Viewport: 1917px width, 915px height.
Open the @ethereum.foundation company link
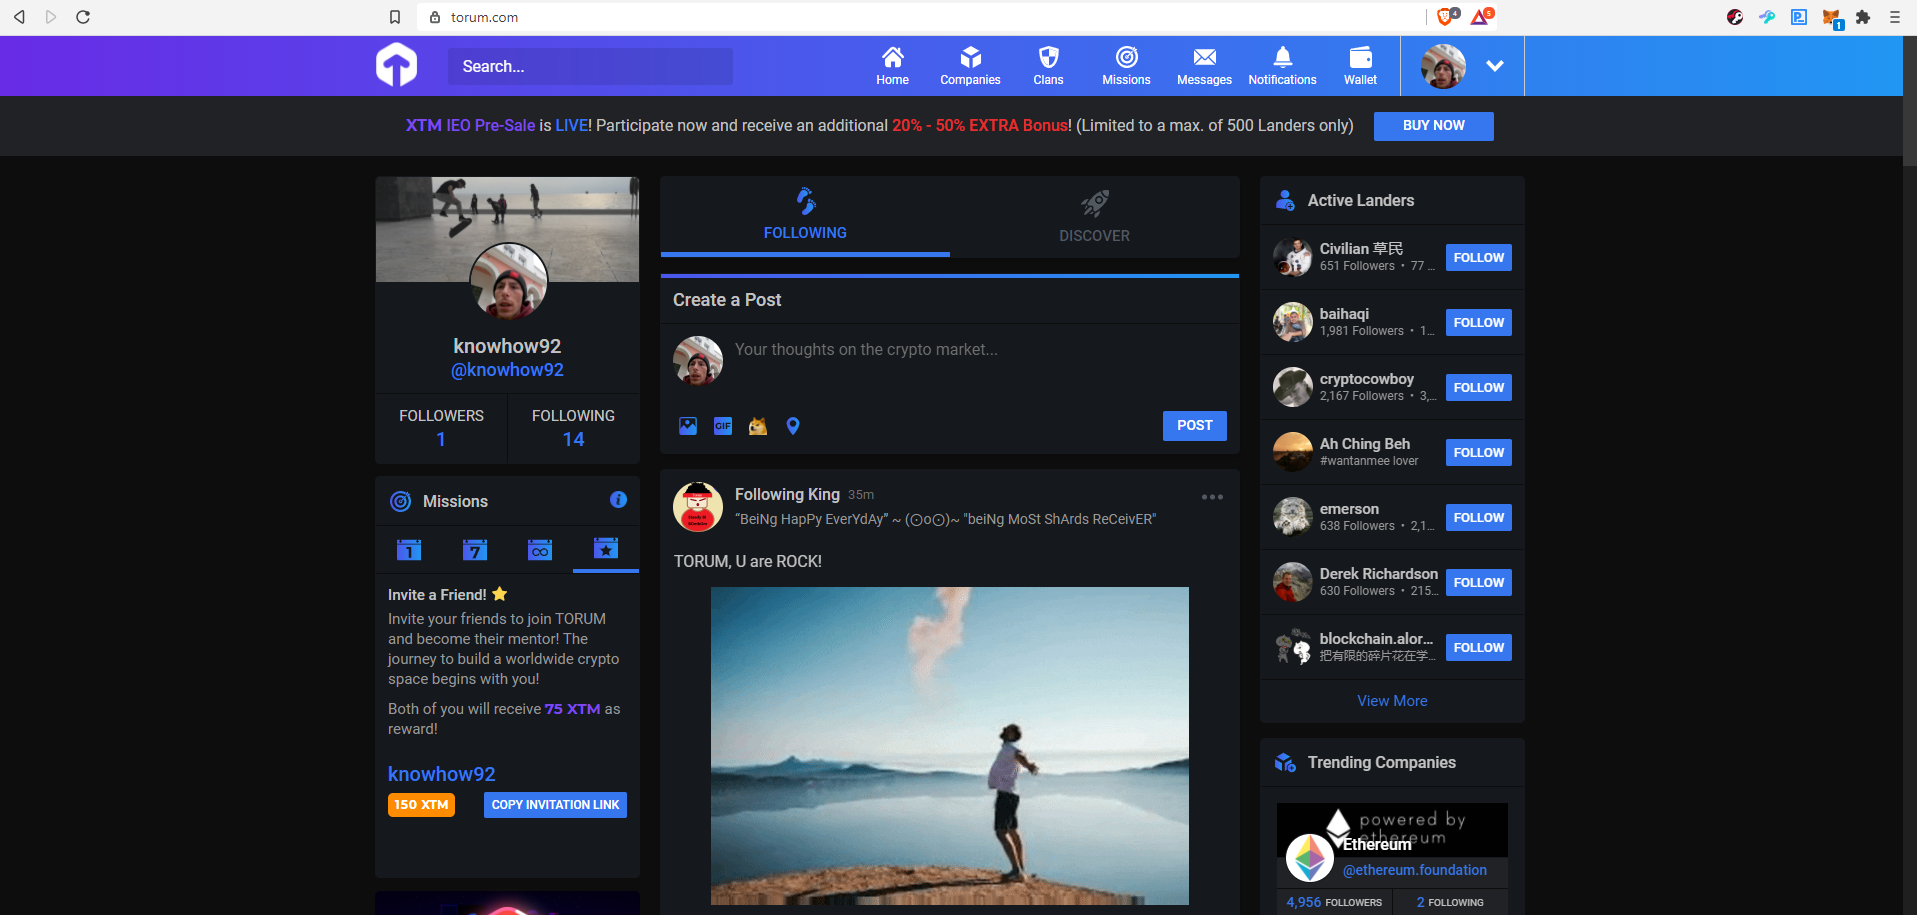(1414, 870)
